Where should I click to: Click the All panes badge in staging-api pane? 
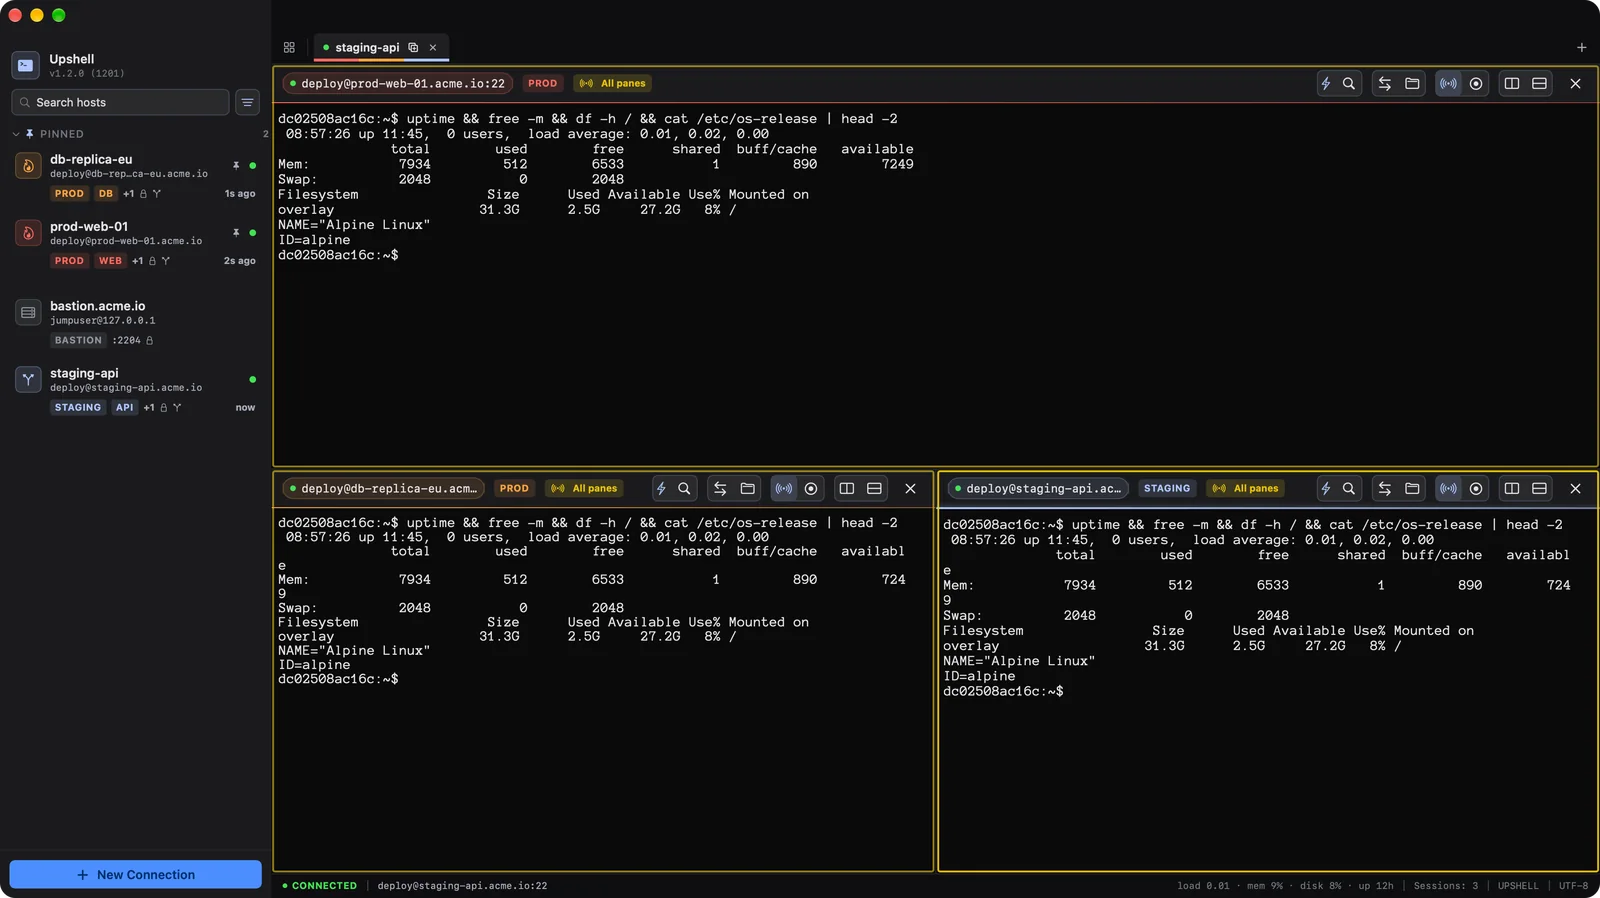(x=1246, y=489)
